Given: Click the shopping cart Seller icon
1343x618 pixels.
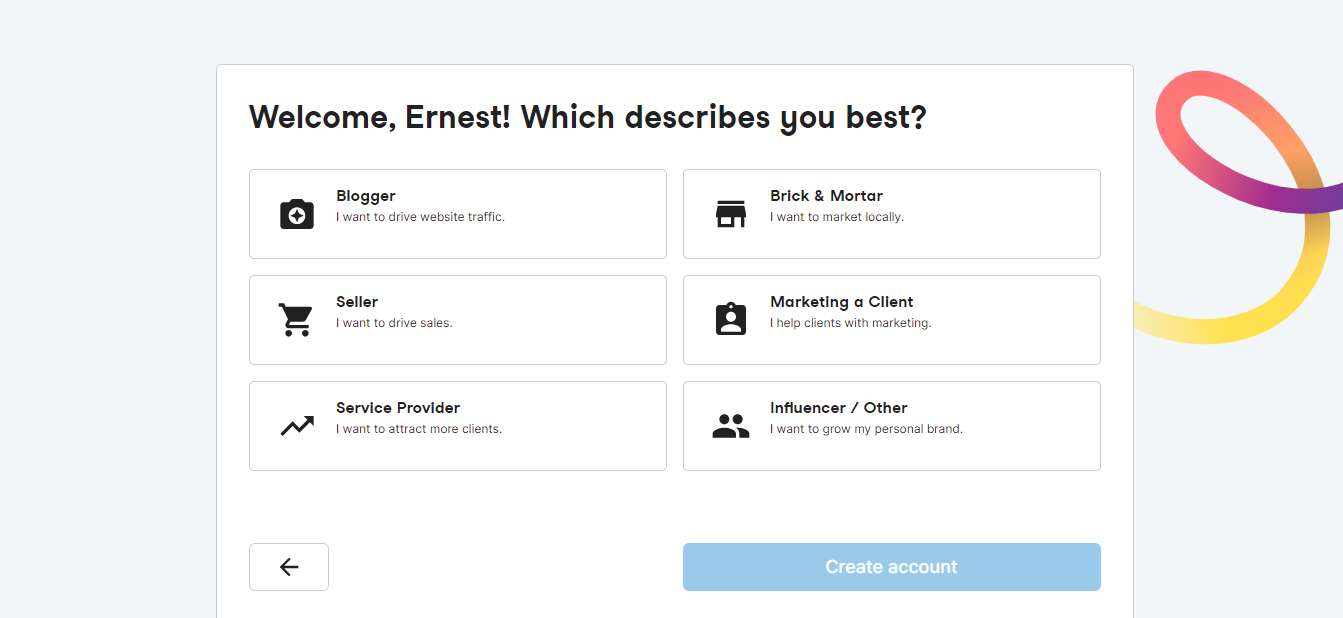Looking at the screenshot, I should (296, 320).
